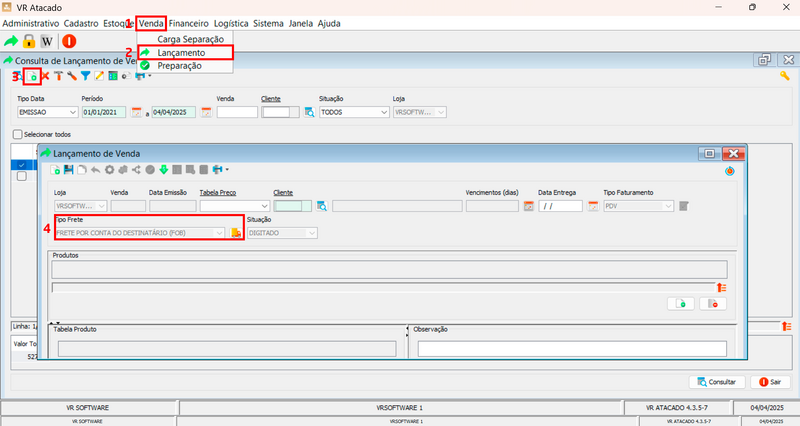Open the Tipo Frete dropdown
The width and height of the screenshot is (800, 426).
pos(139,233)
